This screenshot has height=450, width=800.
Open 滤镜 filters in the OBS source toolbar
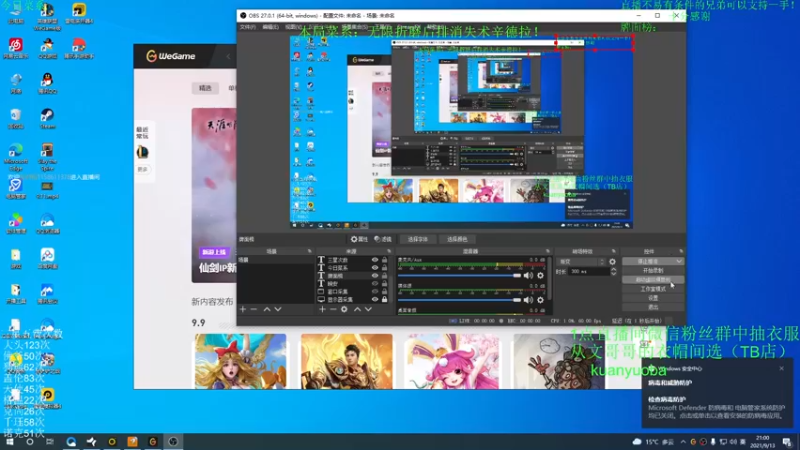click(x=383, y=239)
